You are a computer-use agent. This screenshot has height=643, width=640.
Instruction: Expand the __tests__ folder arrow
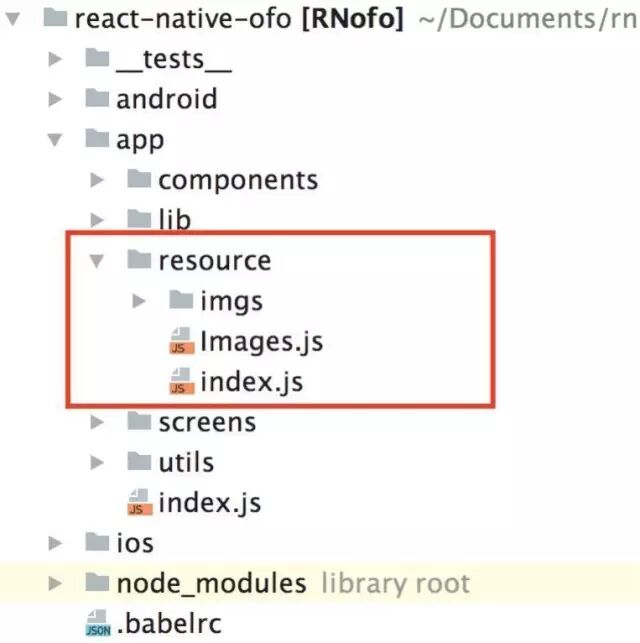click(x=55, y=59)
